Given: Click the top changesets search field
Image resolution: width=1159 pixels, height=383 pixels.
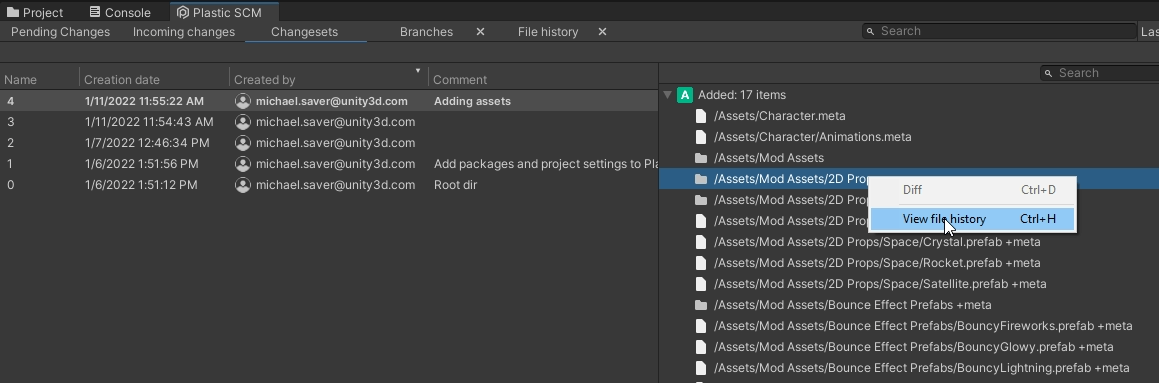Looking at the screenshot, I should coord(999,31).
